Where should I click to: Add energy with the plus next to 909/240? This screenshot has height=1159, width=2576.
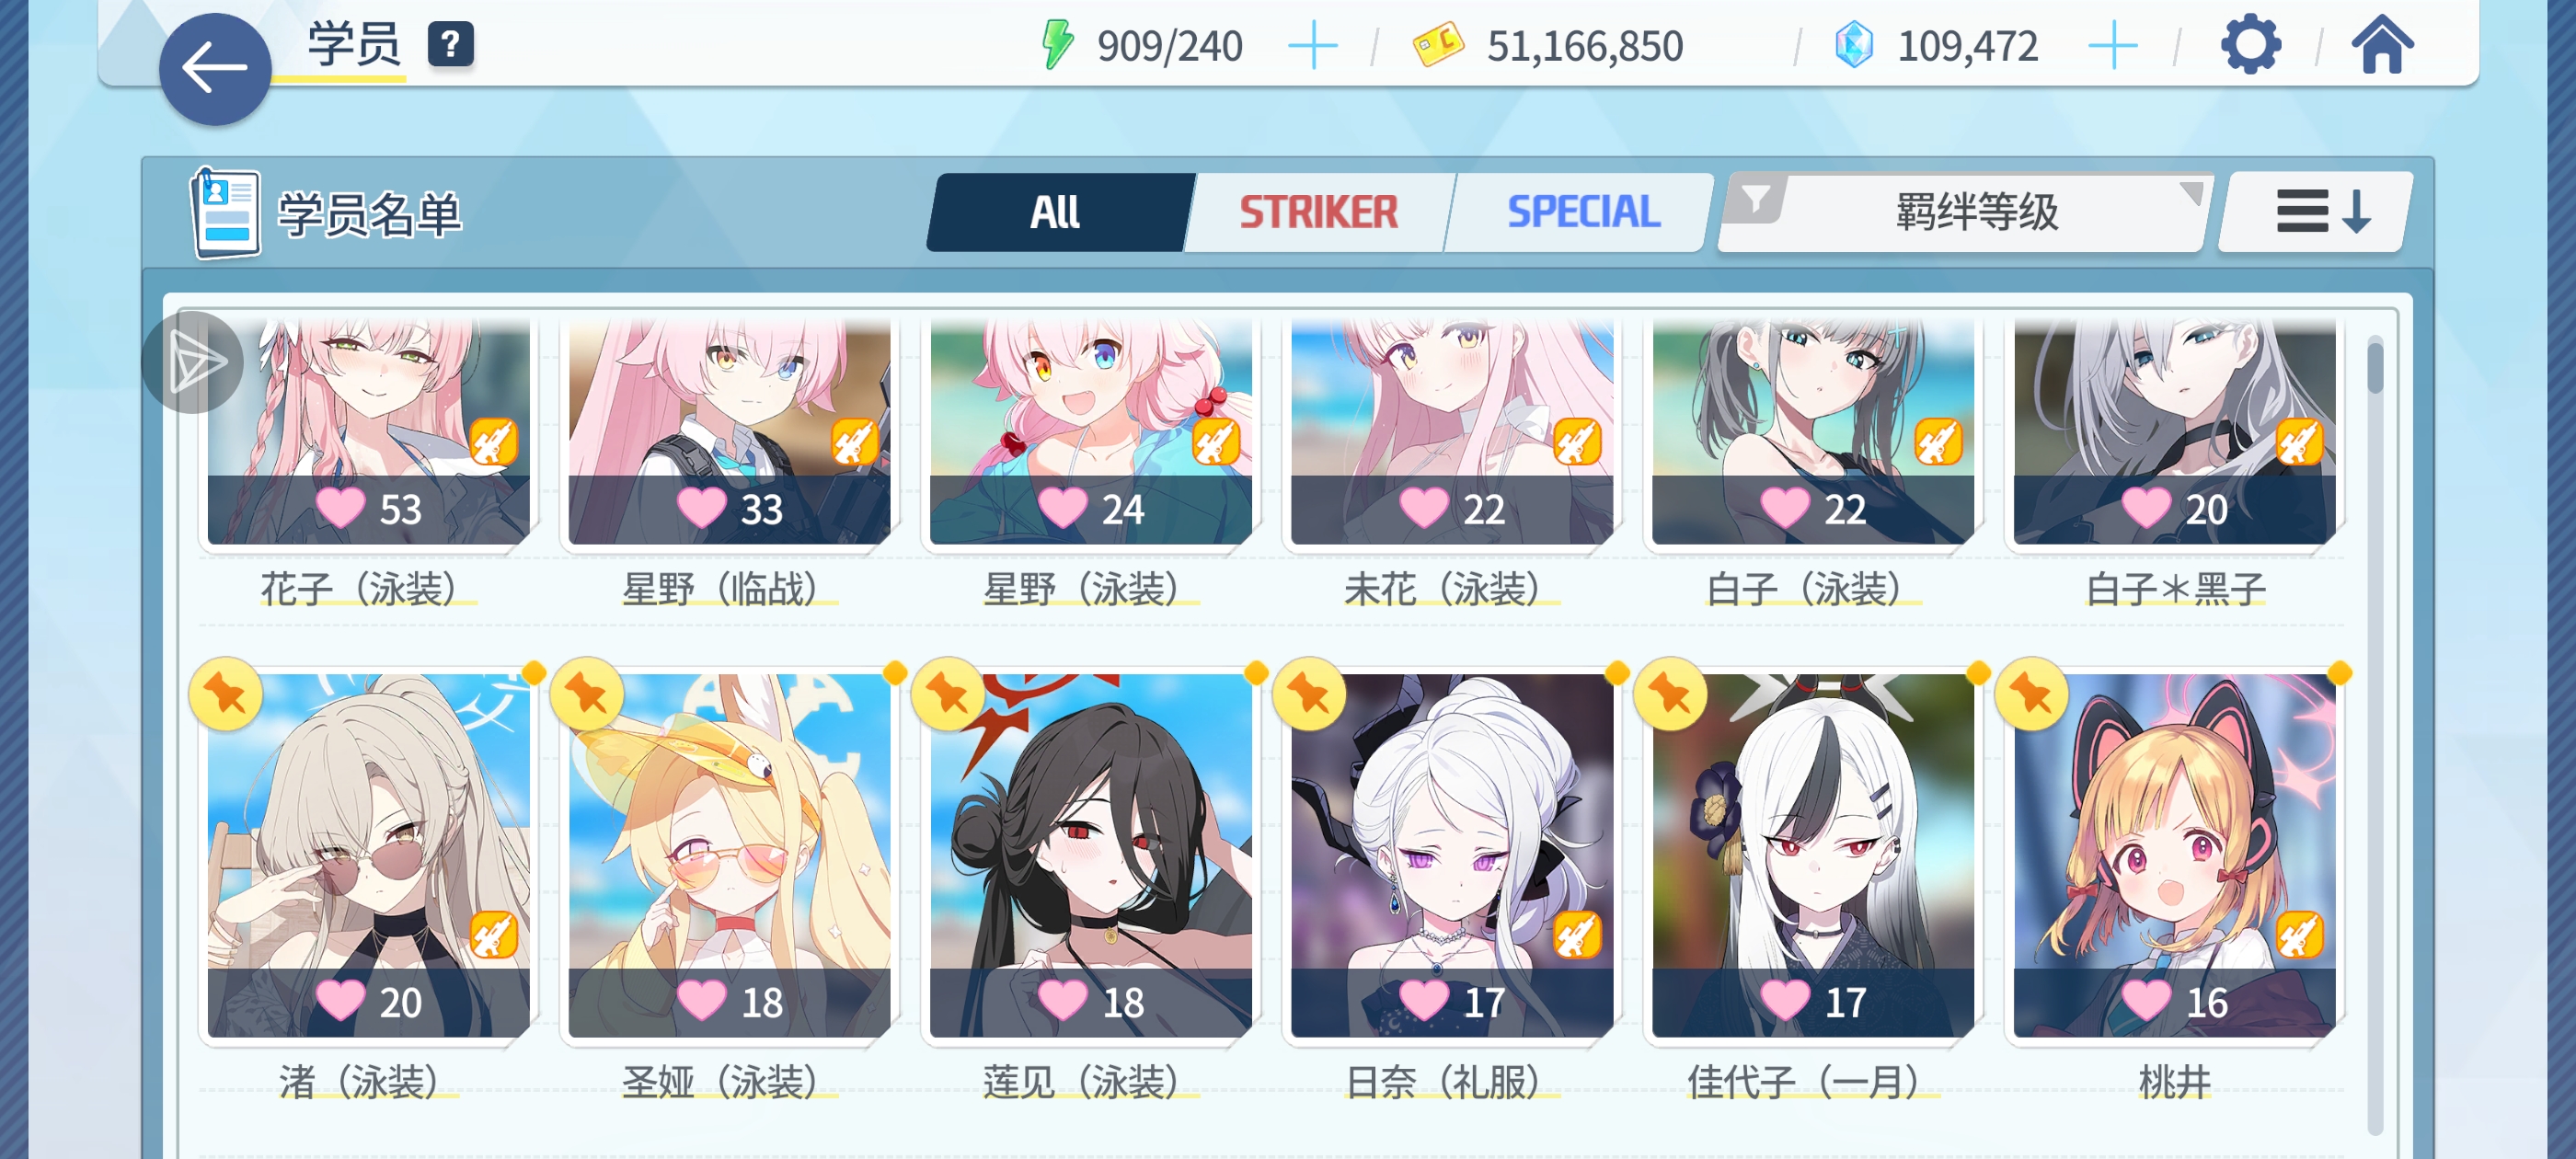click(x=1312, y=46)
